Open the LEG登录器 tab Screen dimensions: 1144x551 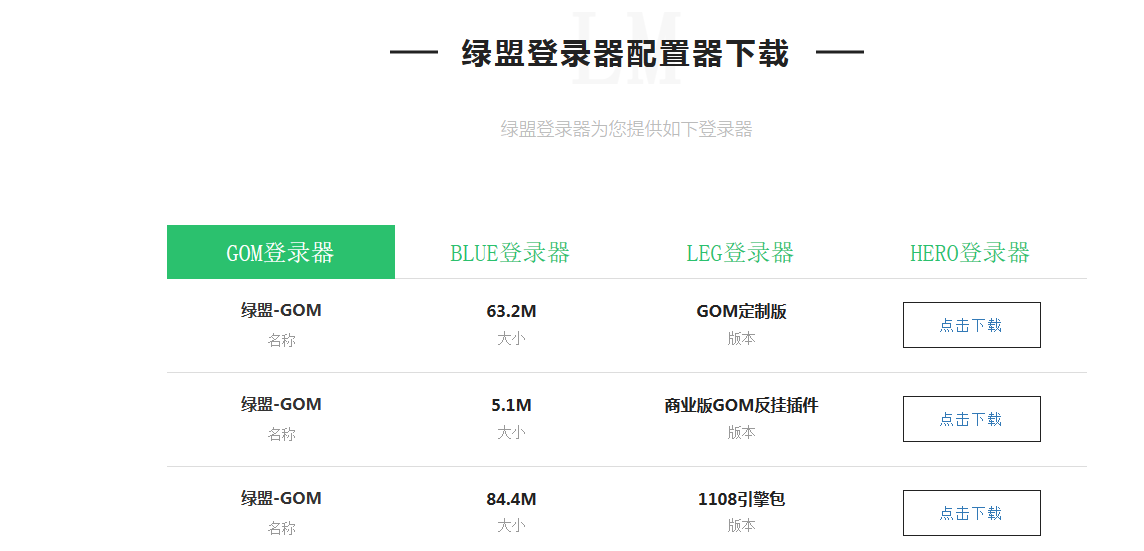[740, 252]
